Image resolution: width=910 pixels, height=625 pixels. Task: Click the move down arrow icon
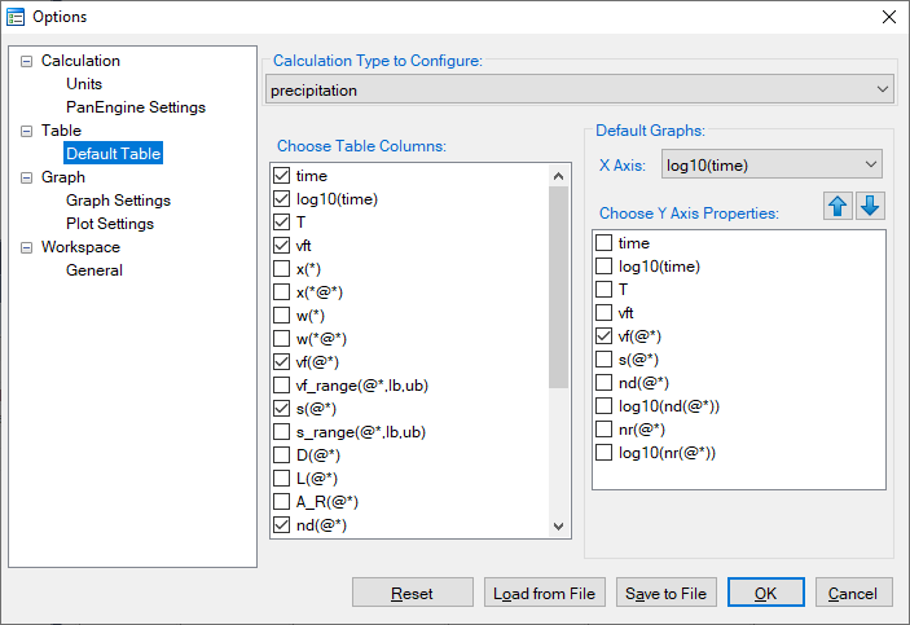[x=870, y=206]
